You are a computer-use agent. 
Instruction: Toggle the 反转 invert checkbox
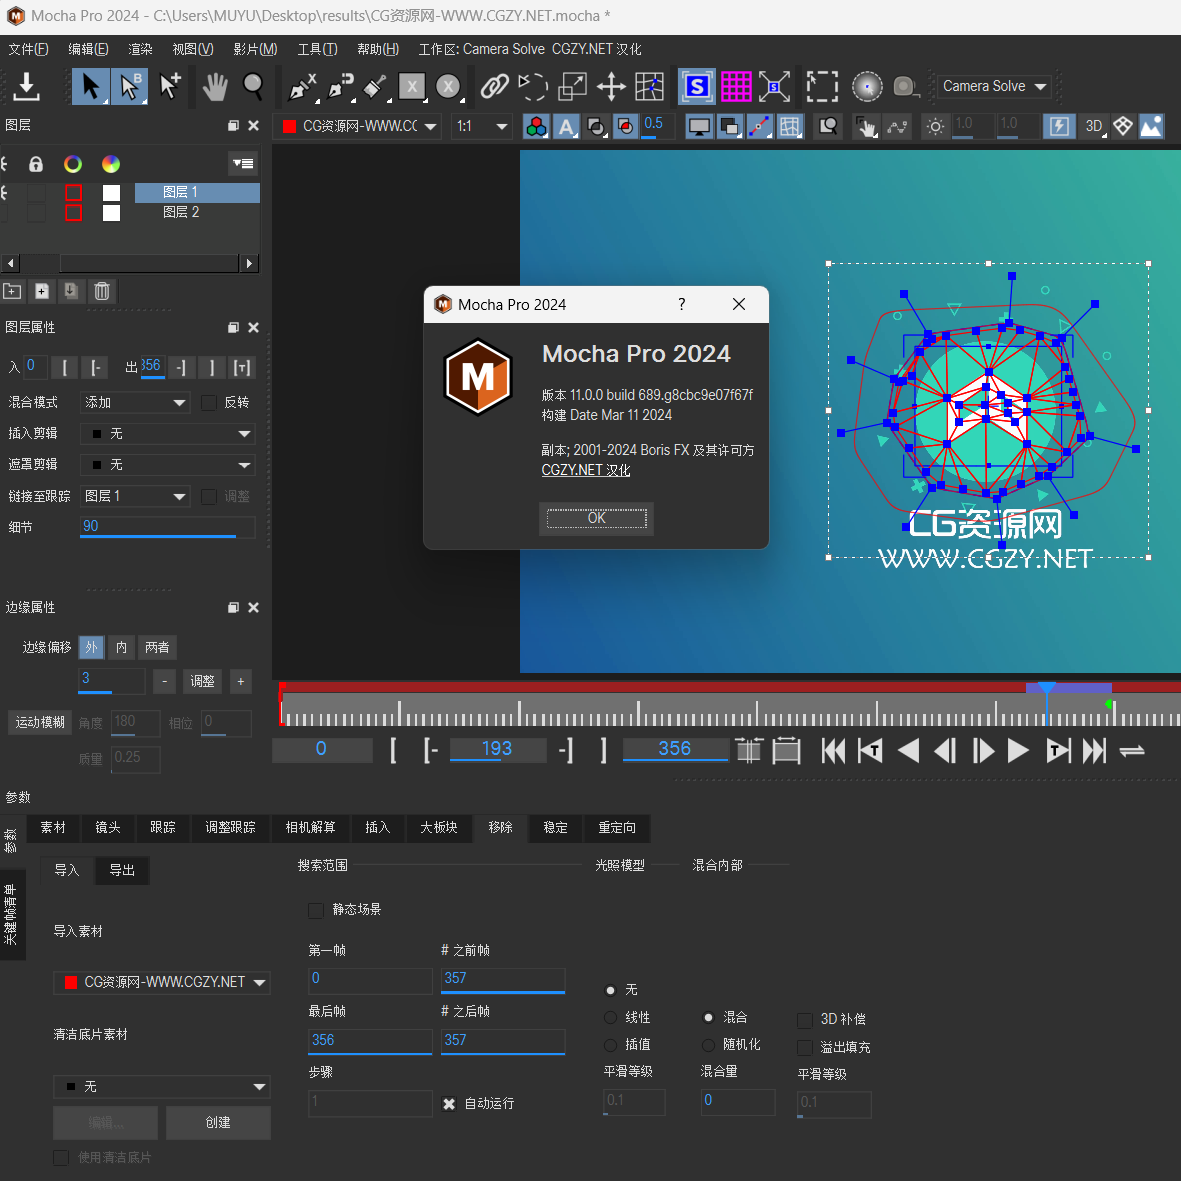pos(209,403)
